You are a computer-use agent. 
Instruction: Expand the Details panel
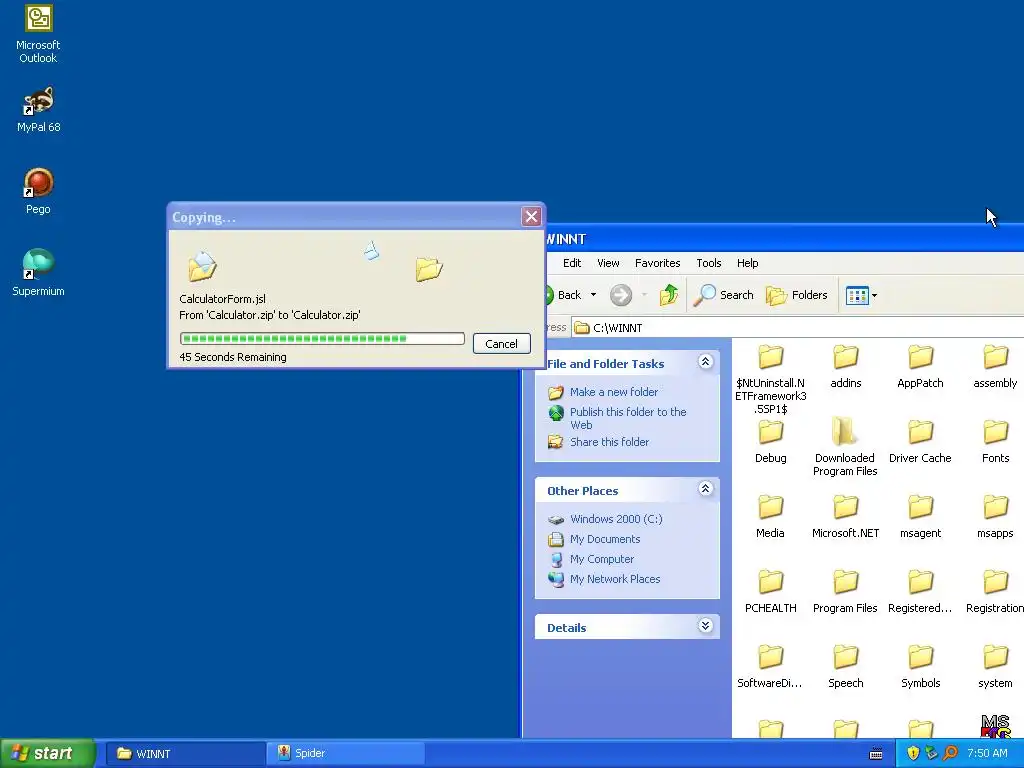click(x=705, y=626)
